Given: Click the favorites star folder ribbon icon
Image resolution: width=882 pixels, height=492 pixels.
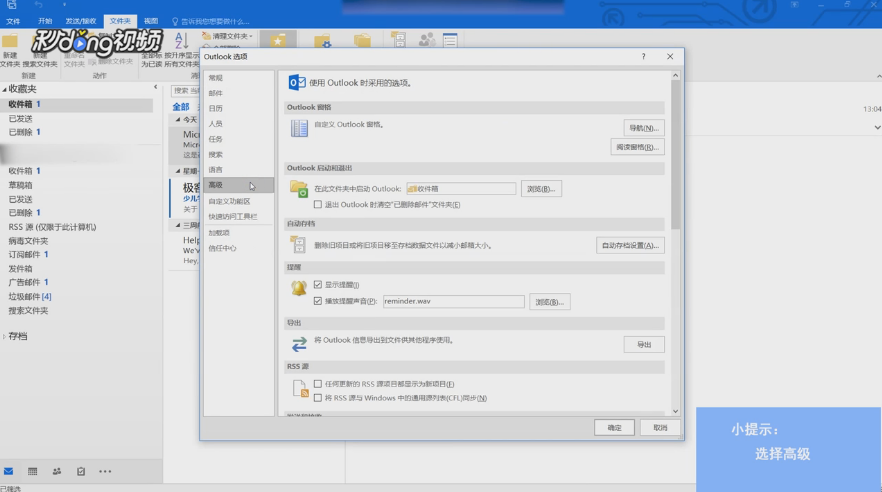Looking at the screenshot, I should [278, 41].
